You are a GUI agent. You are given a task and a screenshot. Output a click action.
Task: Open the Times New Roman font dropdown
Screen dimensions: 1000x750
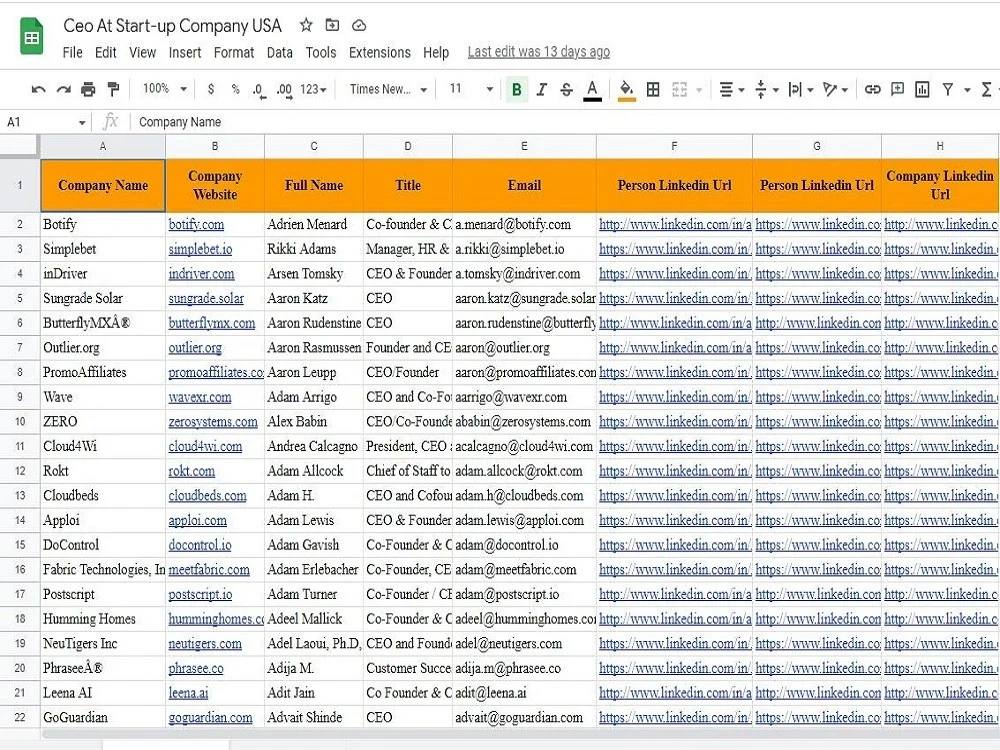(388, 89)
